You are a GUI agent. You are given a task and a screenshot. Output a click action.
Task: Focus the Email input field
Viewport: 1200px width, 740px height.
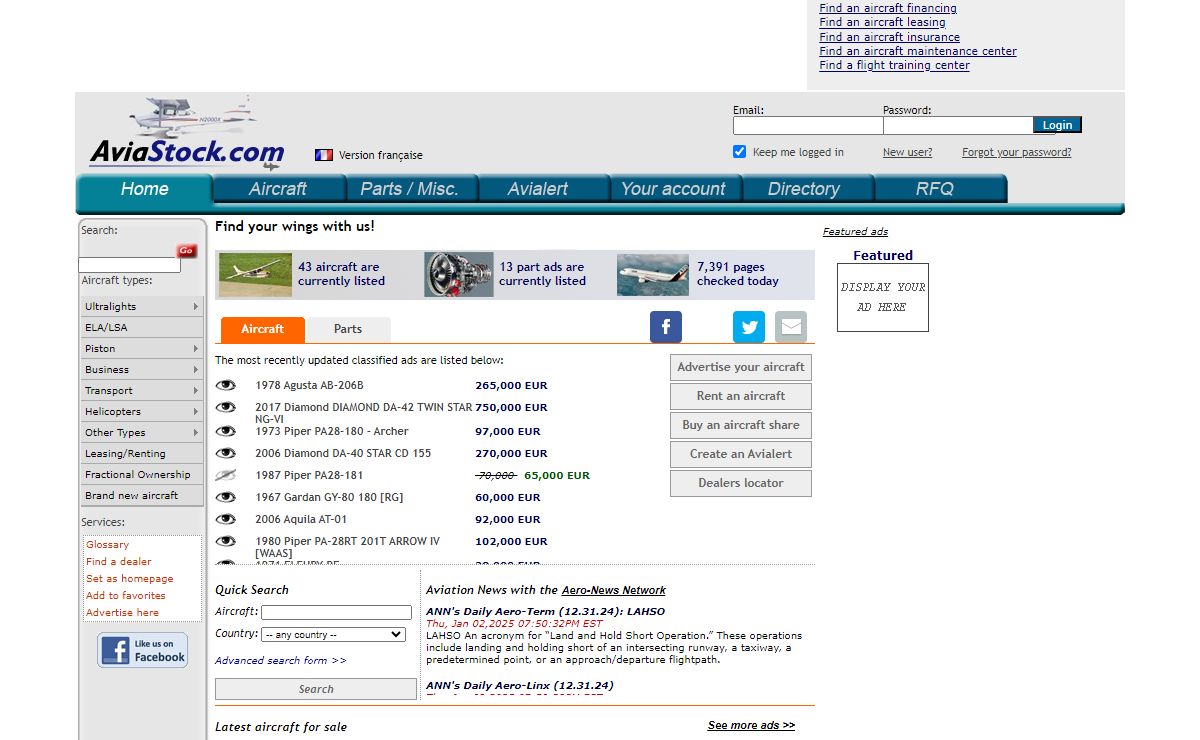point(808,126)
